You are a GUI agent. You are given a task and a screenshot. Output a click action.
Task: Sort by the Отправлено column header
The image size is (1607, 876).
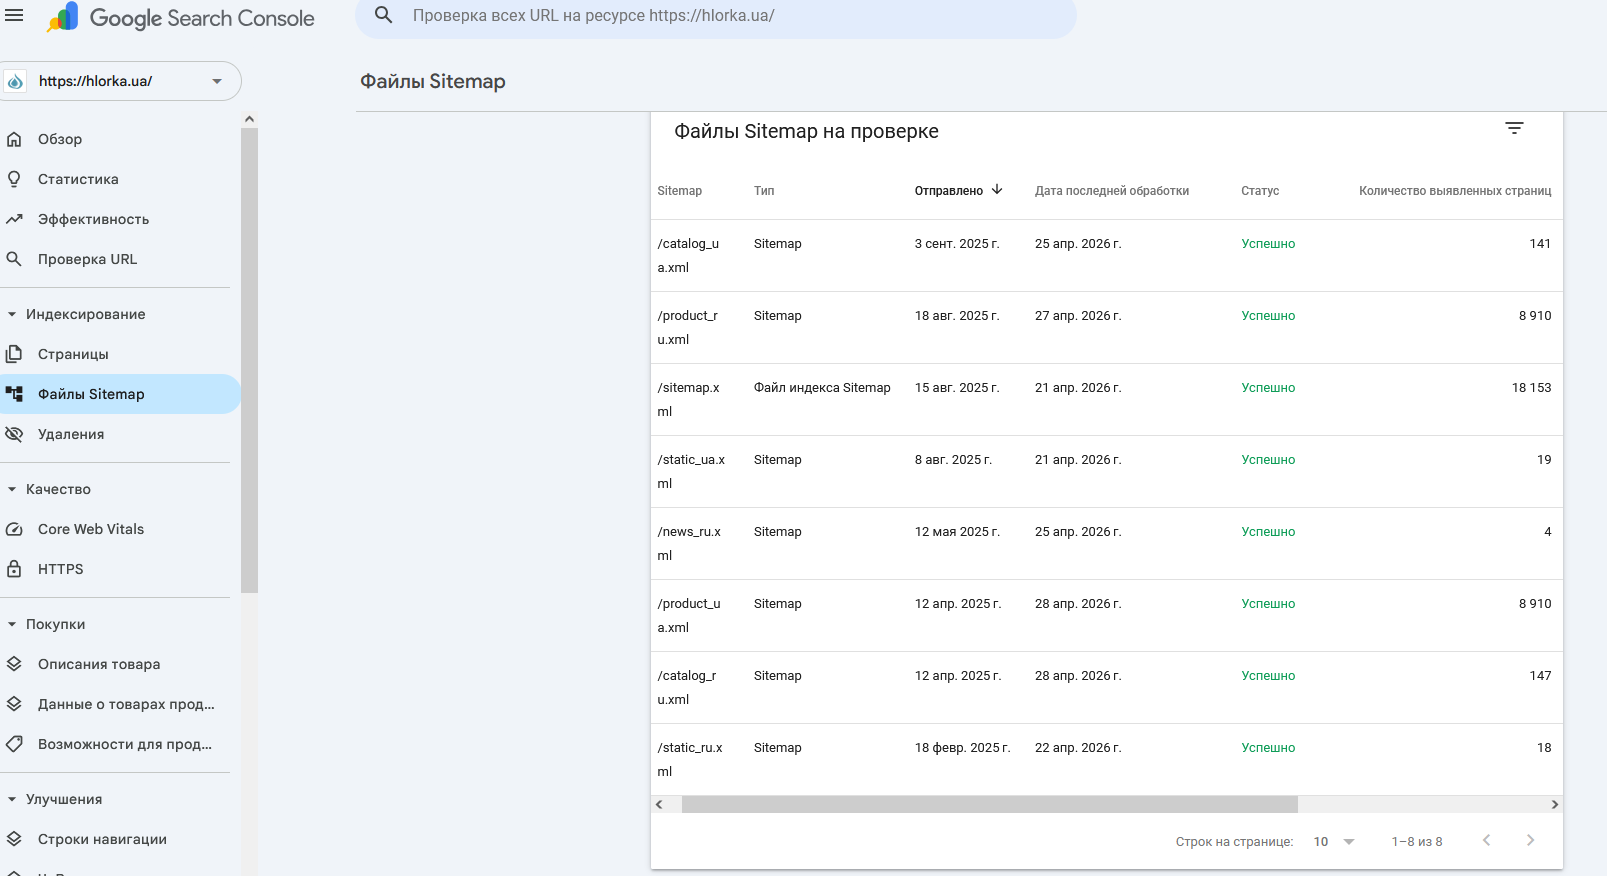pyautogui.click(x=949, y=191)
